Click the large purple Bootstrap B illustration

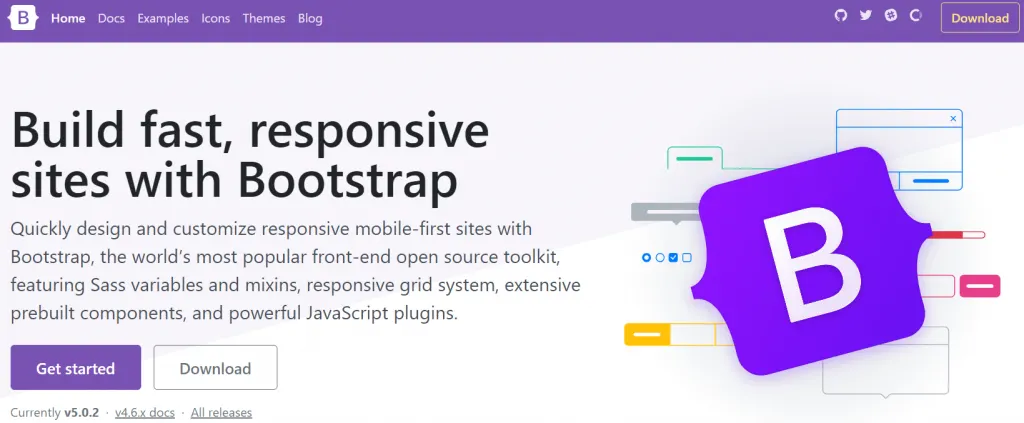point(812,261)
